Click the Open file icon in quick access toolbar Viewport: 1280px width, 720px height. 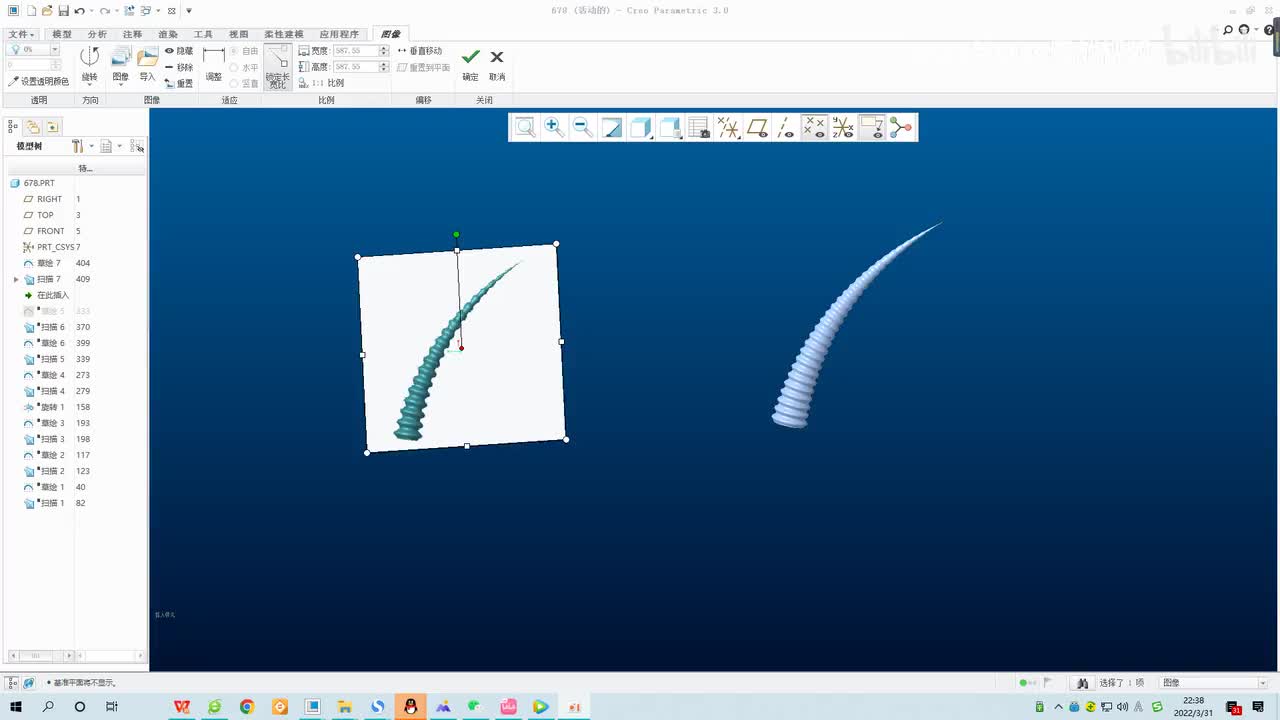[47, 10]
